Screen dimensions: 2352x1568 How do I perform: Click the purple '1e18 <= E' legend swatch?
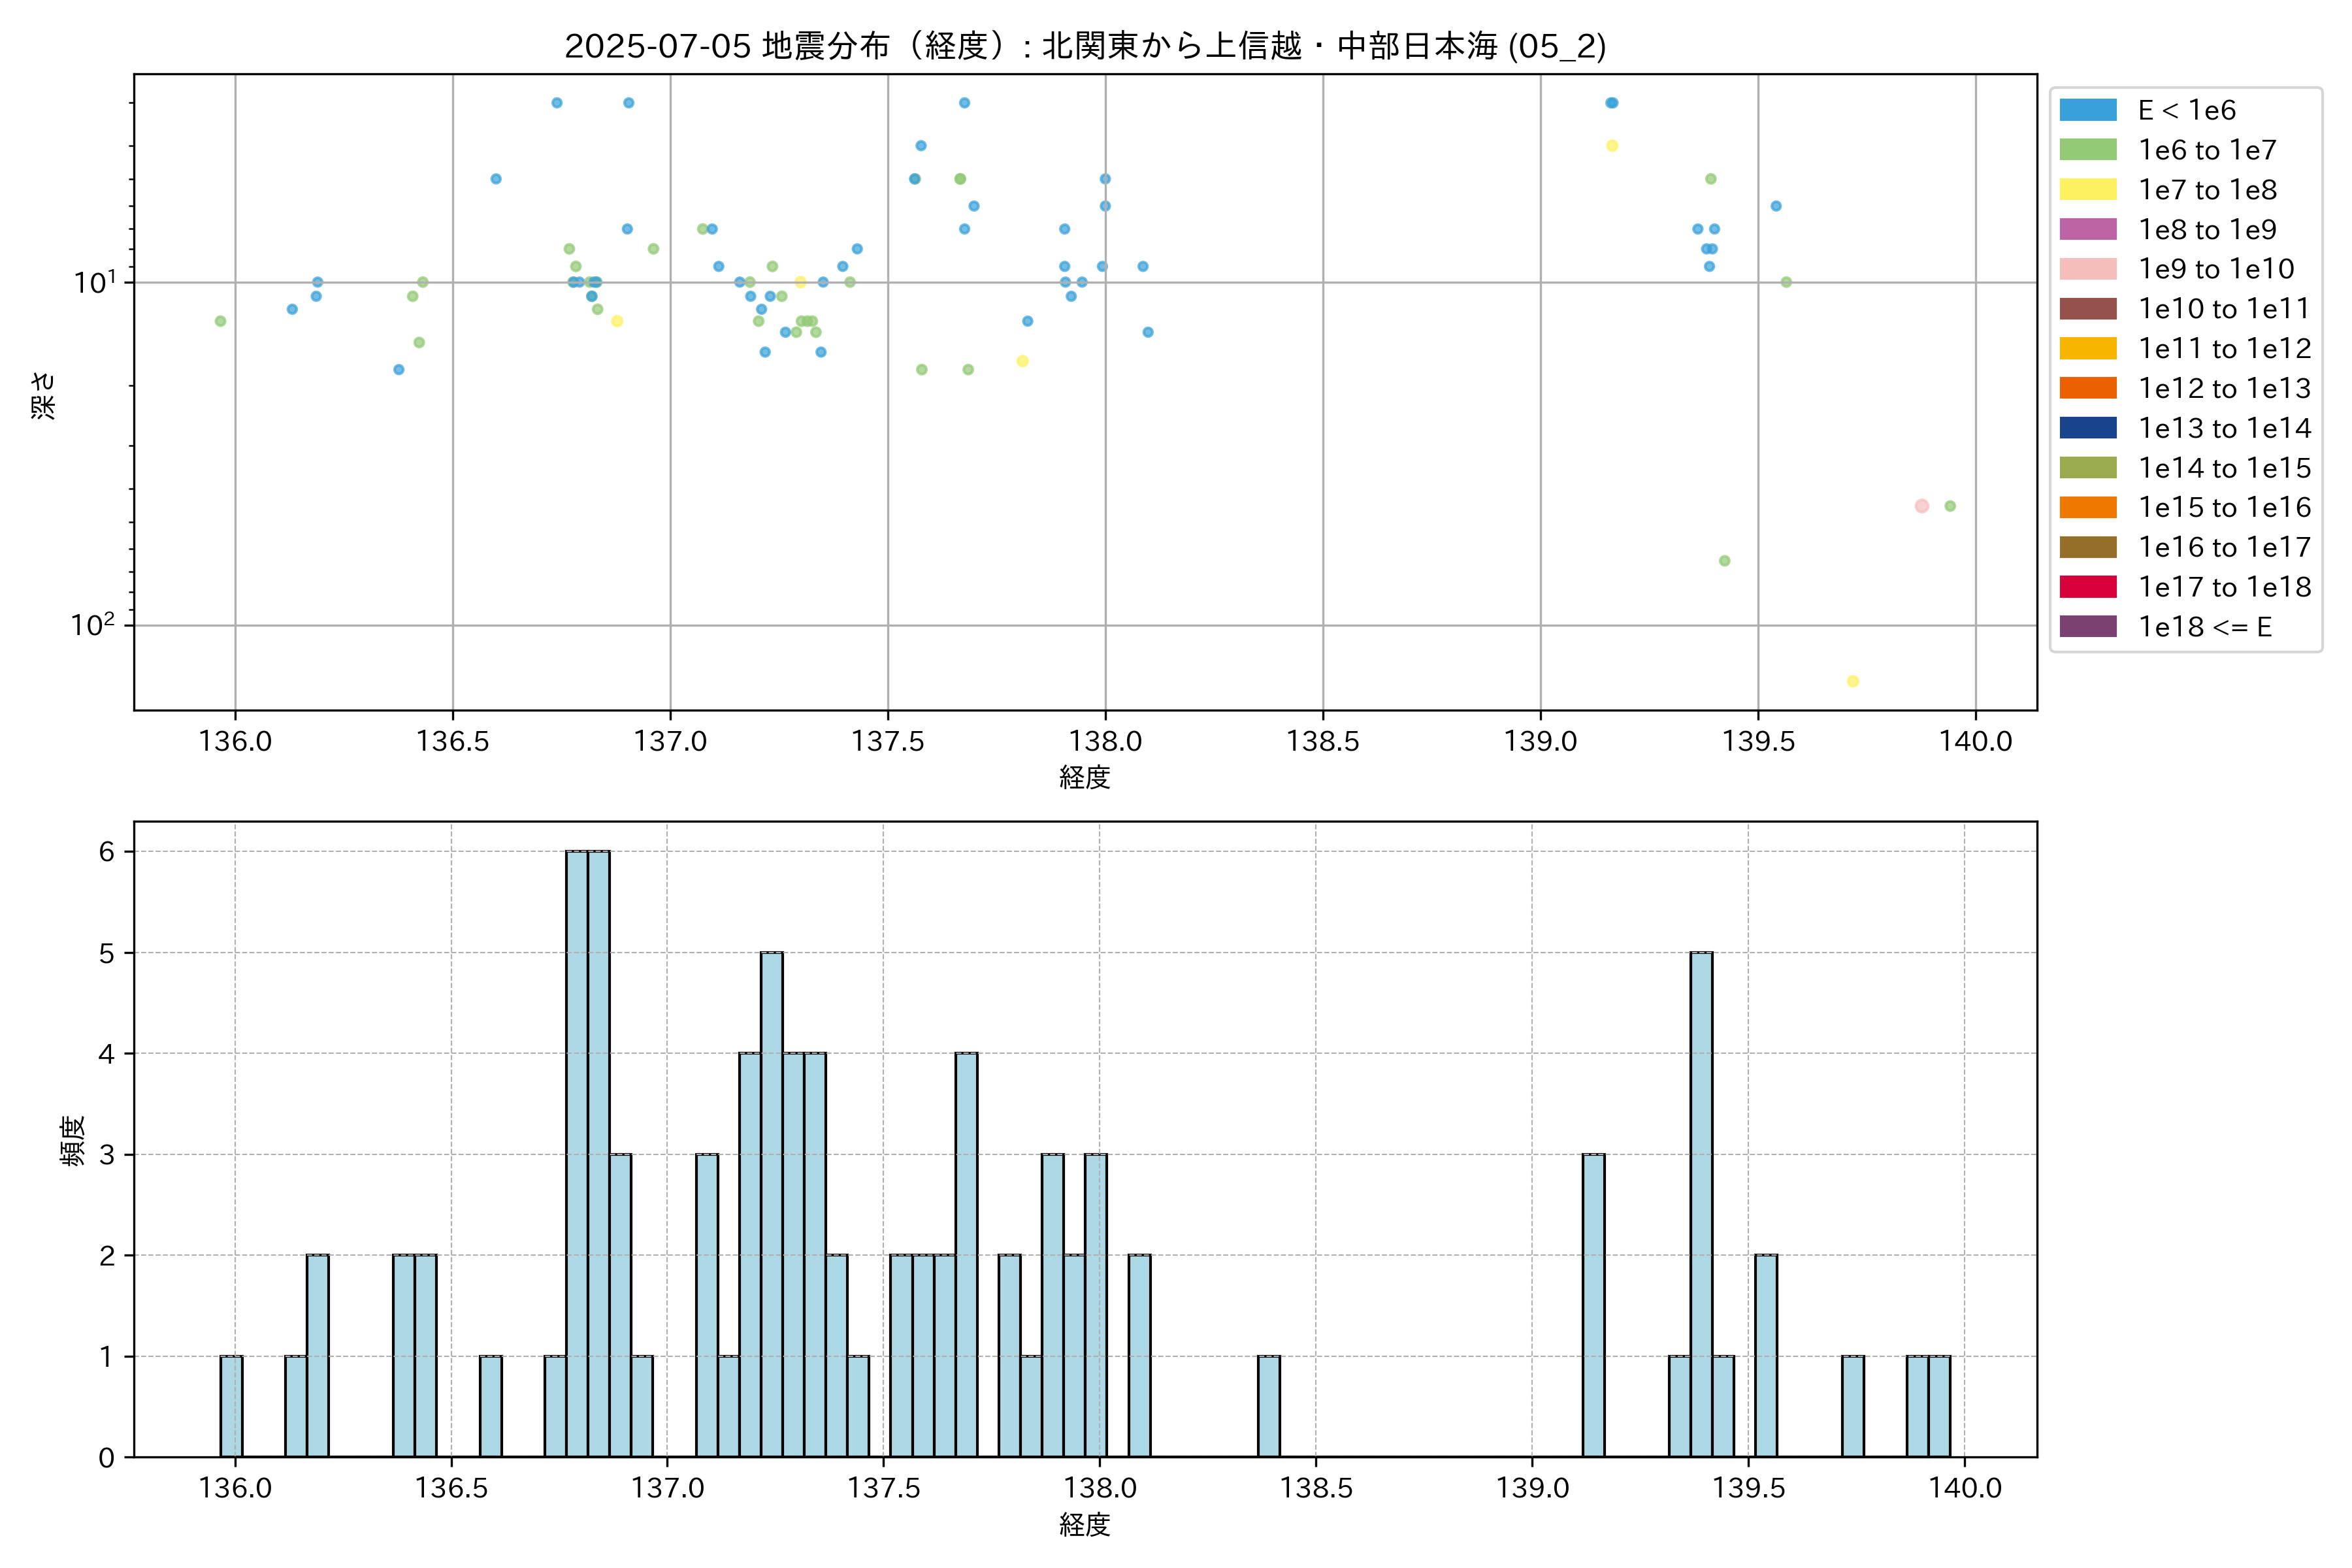(x=2087, y=627)
